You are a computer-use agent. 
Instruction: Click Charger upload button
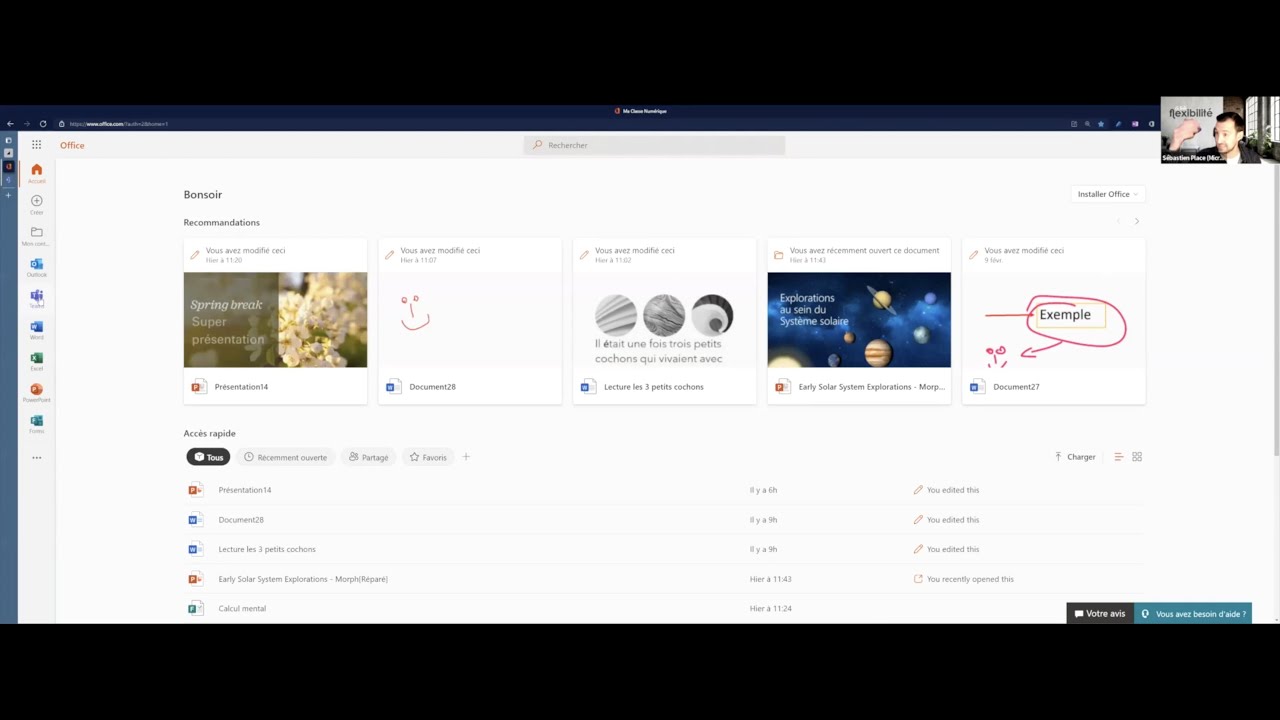[1075, 457]
